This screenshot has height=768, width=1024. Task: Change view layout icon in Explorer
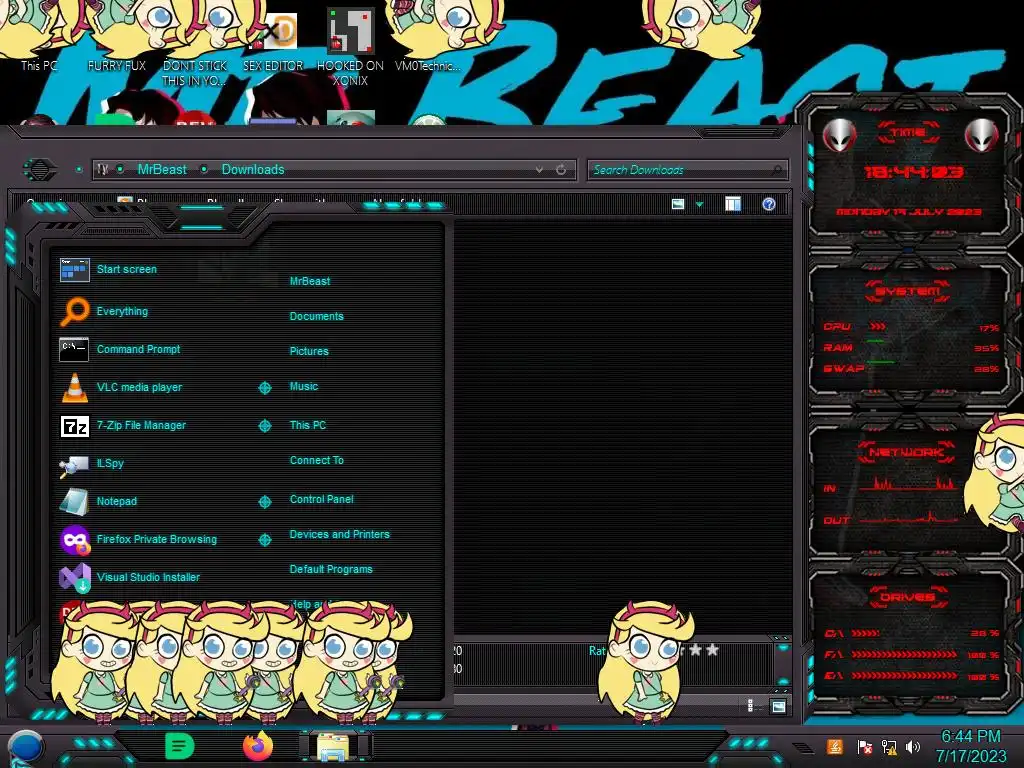[678, 204]
